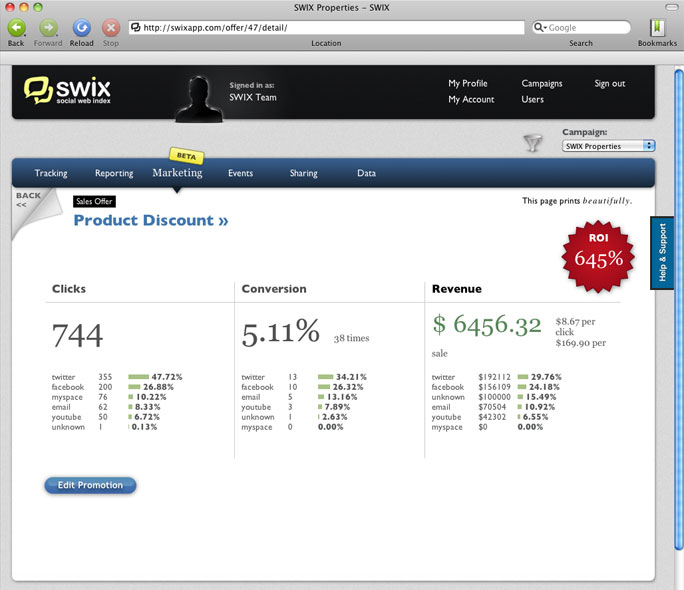Click the Revenue column heading
Image resolution: width=684 pixels, height=590 pixels.
457,289
